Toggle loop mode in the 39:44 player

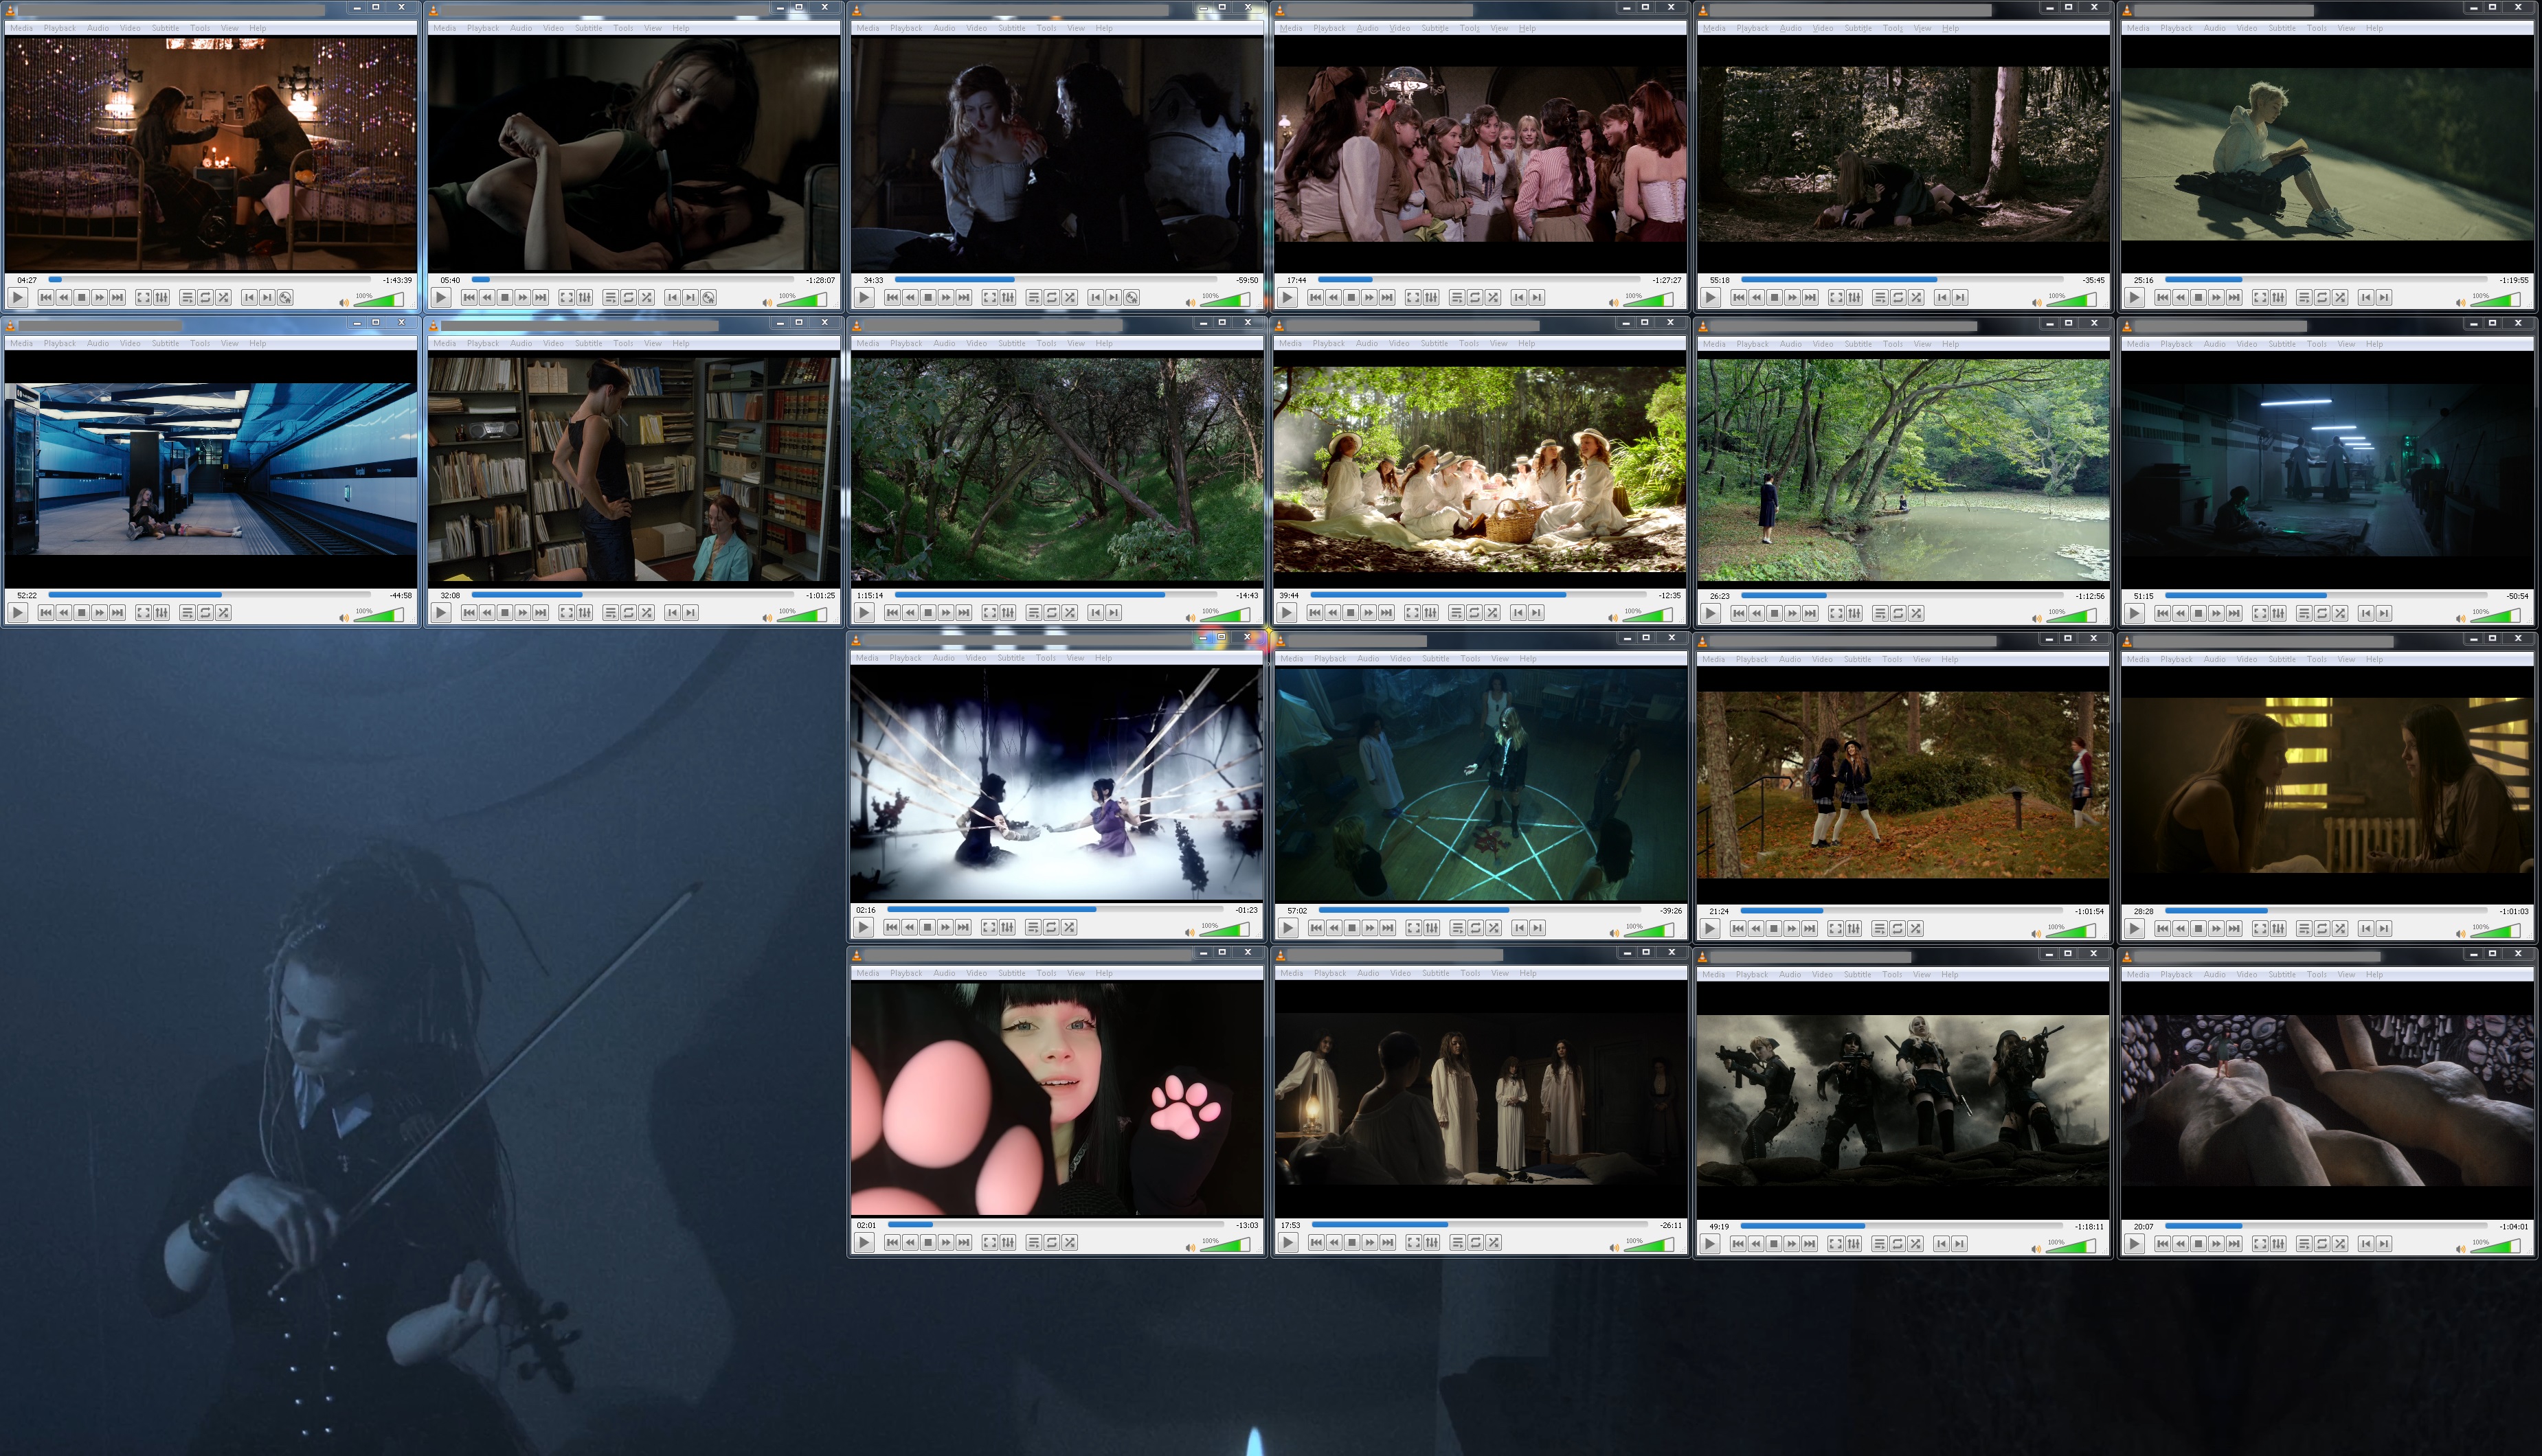click(1474, 613)
